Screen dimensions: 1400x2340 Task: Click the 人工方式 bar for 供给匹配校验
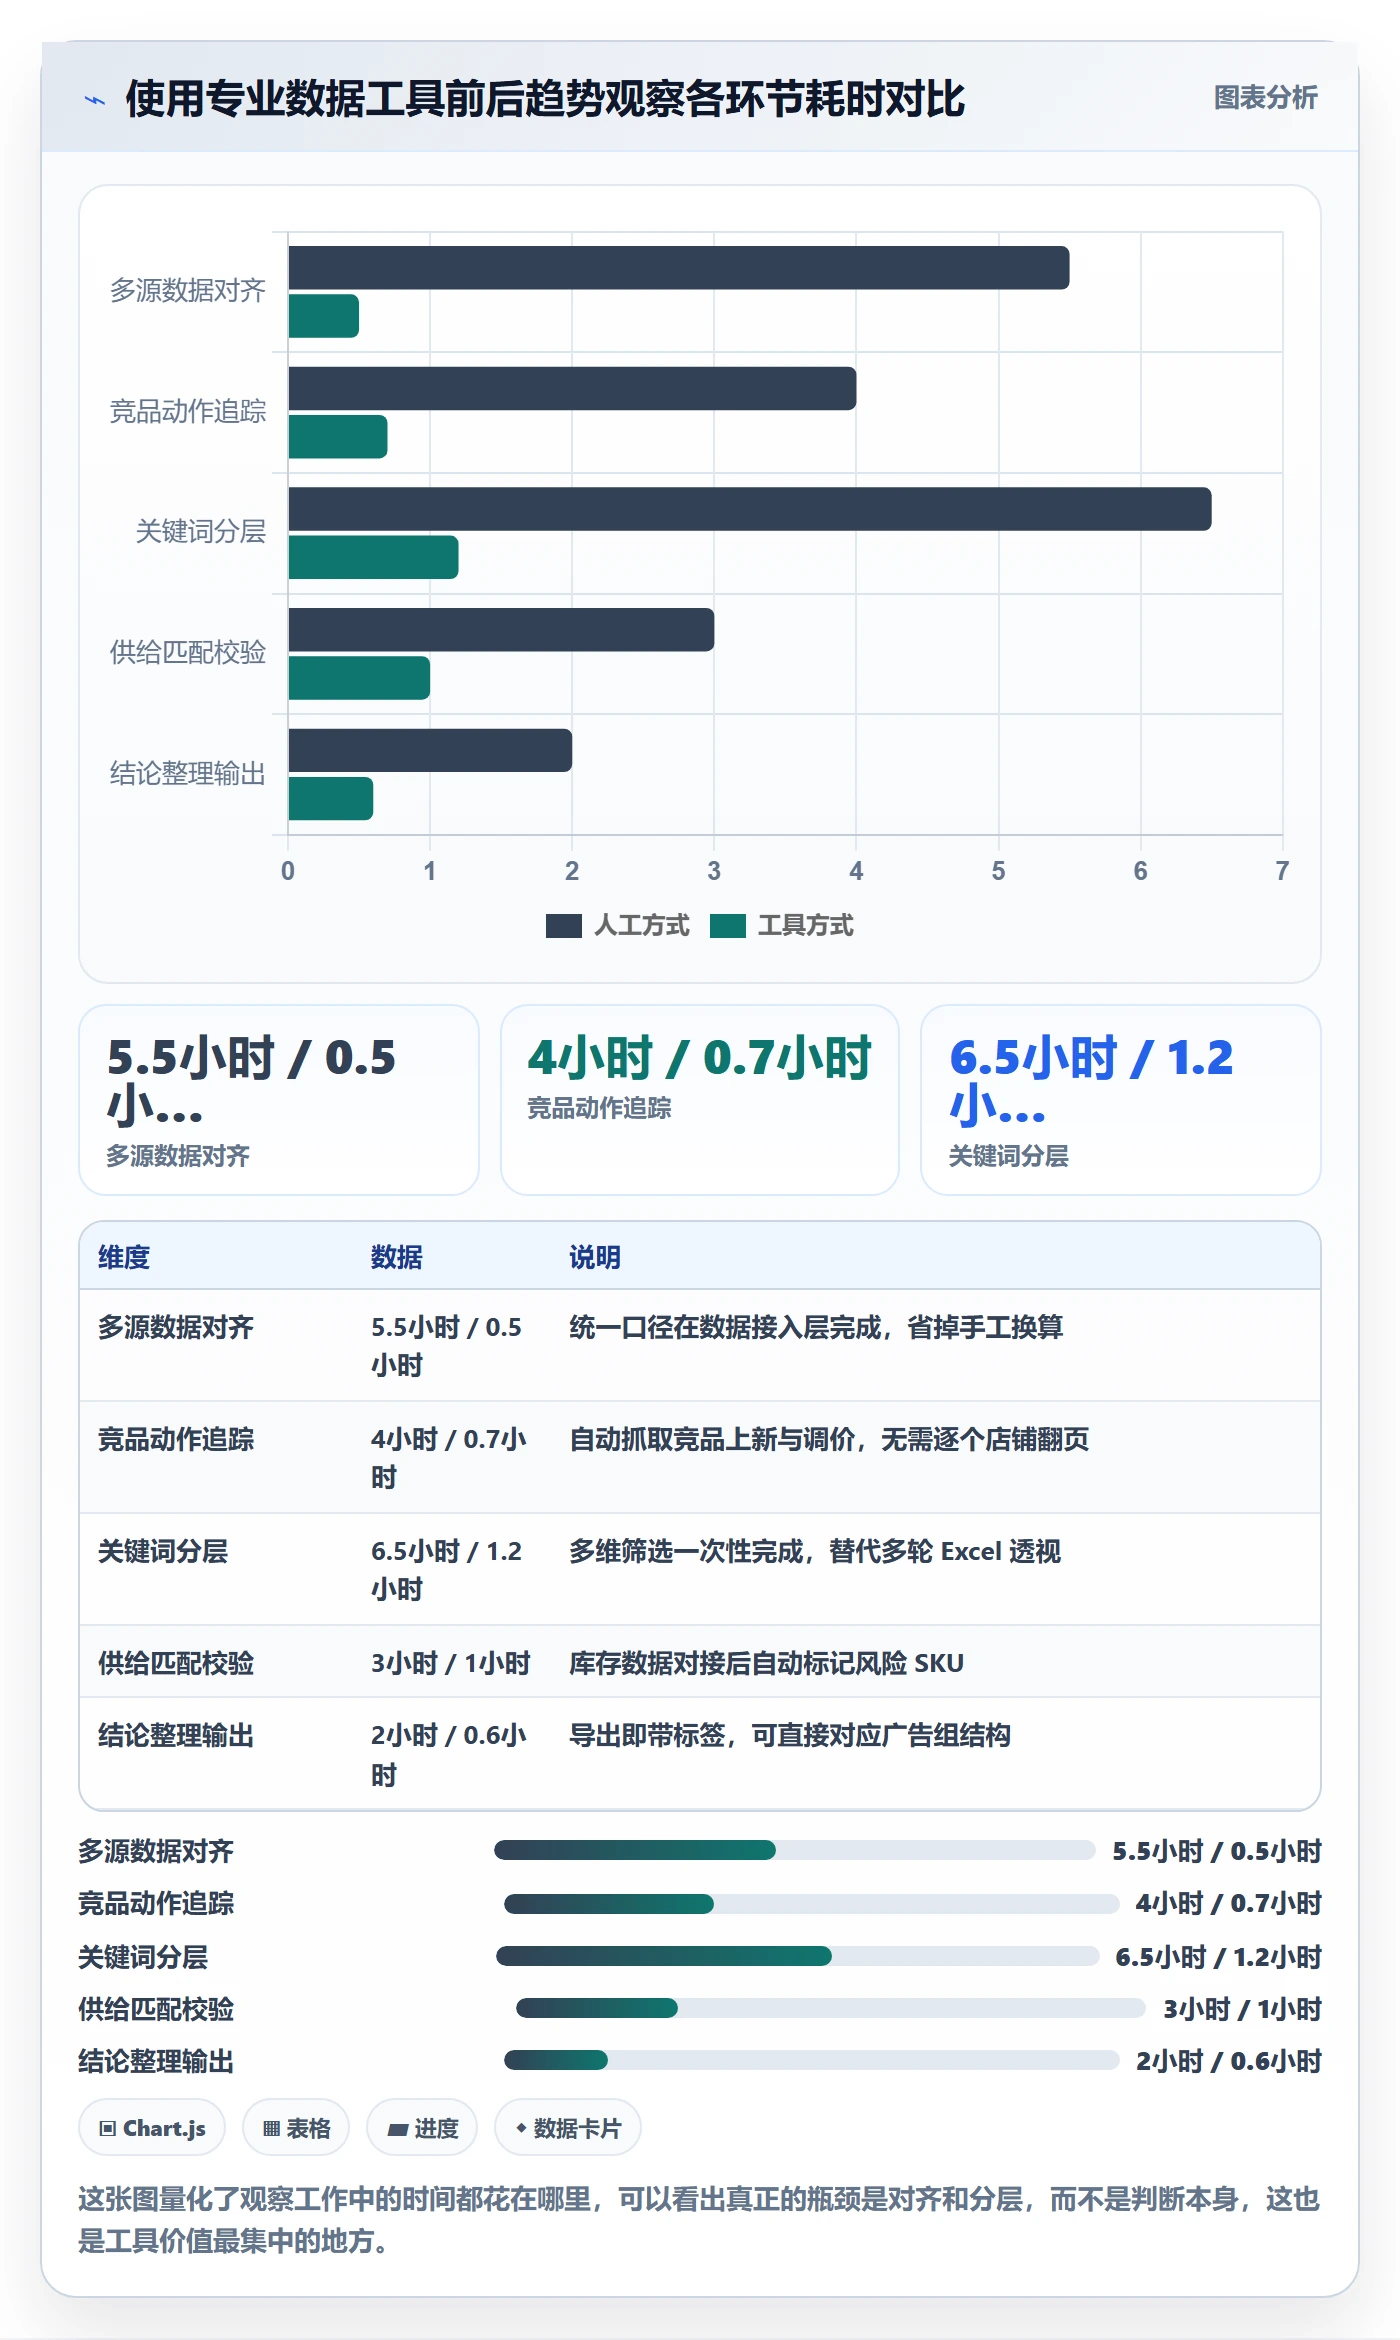click(x=501, y=630)
